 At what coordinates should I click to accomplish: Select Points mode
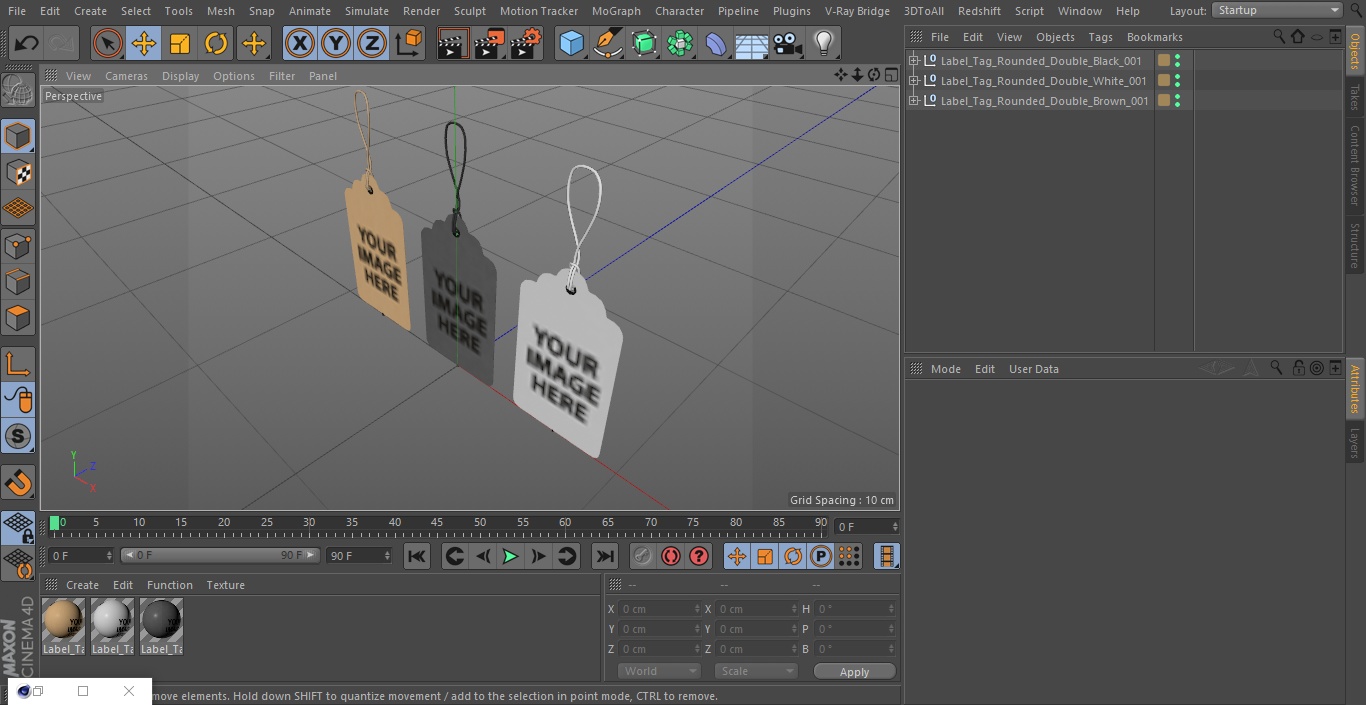pyautogui.click(x=18, y=246)
